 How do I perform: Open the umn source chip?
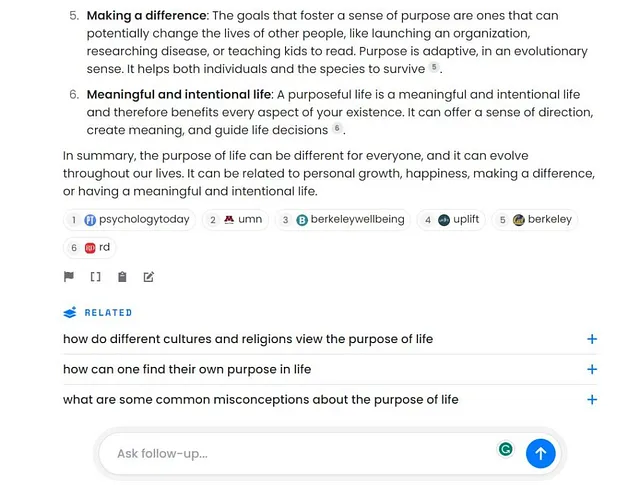(x=236, y=220)
